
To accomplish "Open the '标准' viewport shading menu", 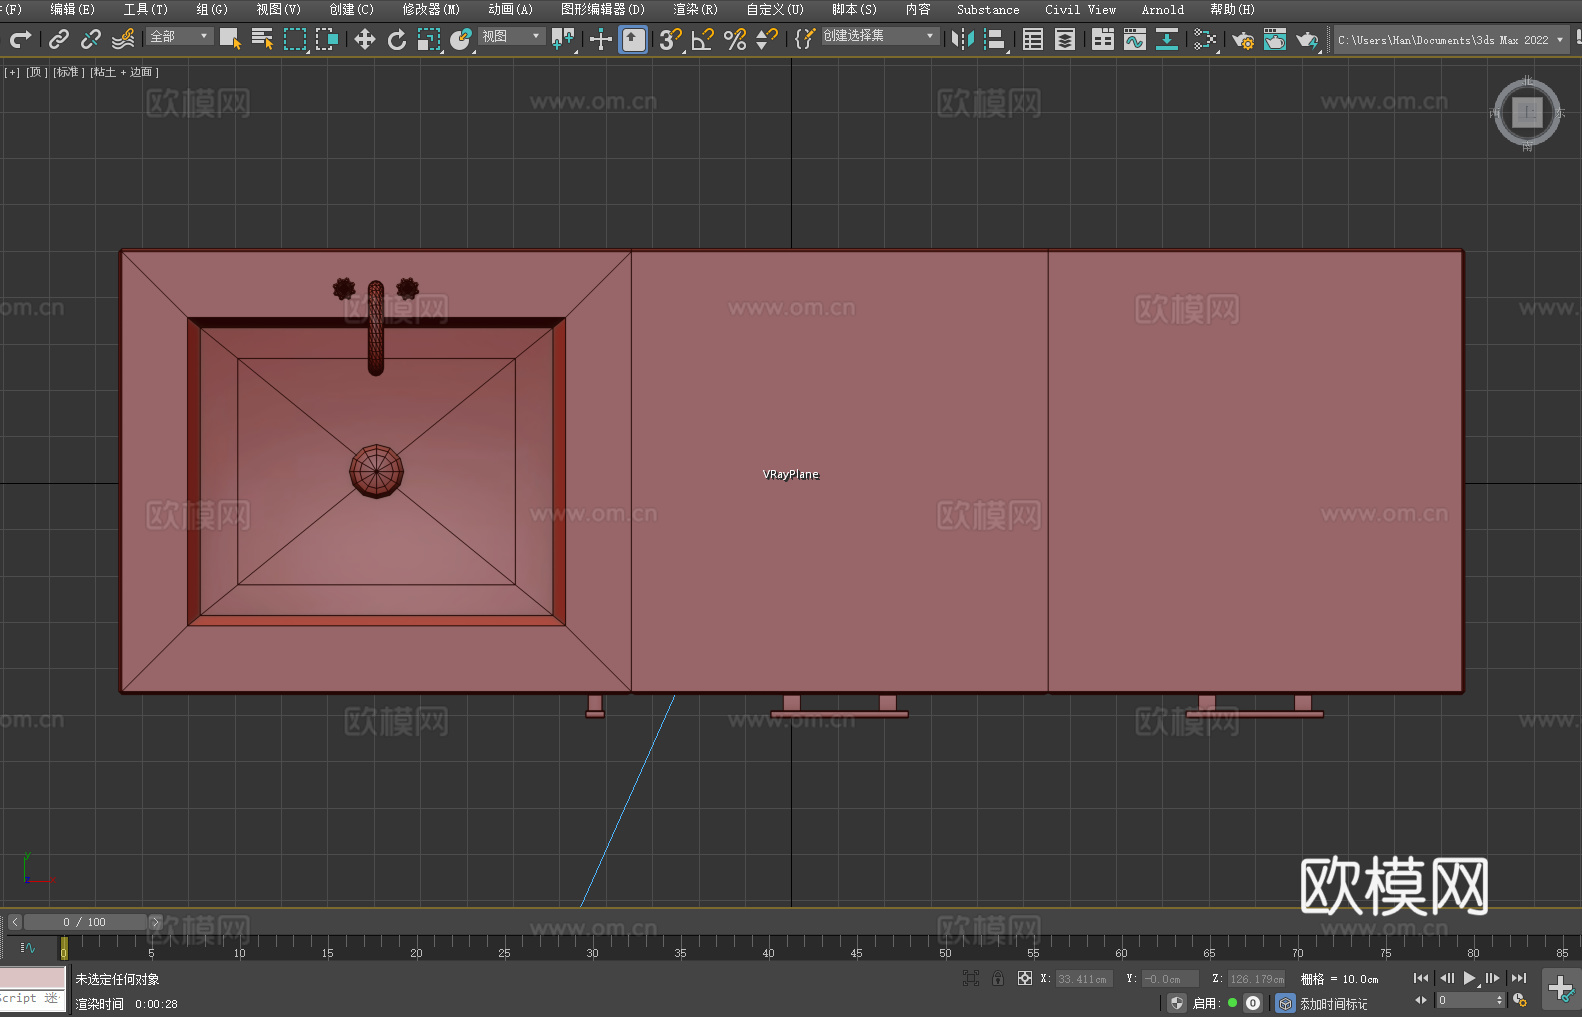I will 68,72.
